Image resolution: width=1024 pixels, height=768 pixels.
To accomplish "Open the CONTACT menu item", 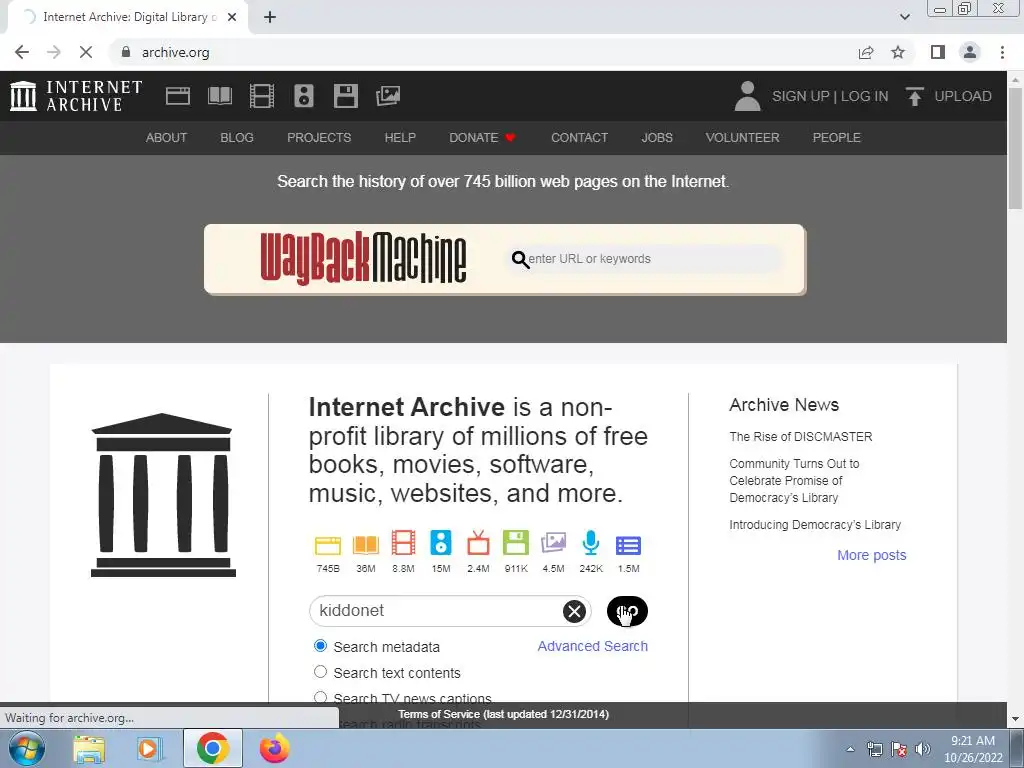I will (579, 138).
